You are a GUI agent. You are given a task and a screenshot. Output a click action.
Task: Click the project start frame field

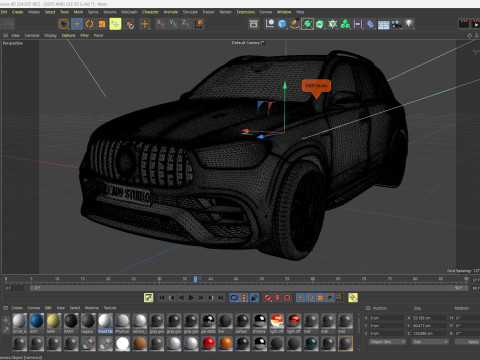[x=15, y=288]
